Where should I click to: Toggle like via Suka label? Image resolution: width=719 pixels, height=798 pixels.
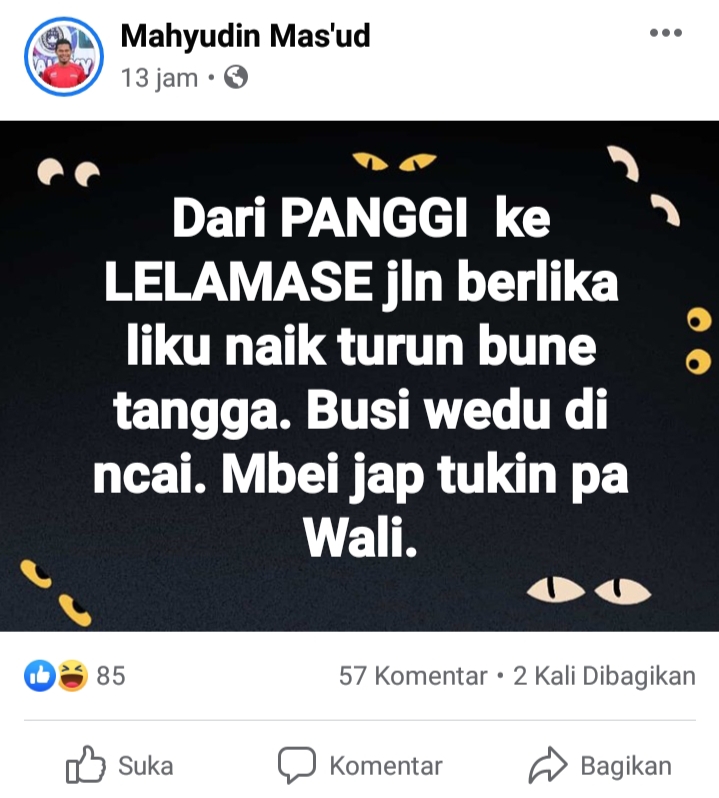click(x=146, y=766)
